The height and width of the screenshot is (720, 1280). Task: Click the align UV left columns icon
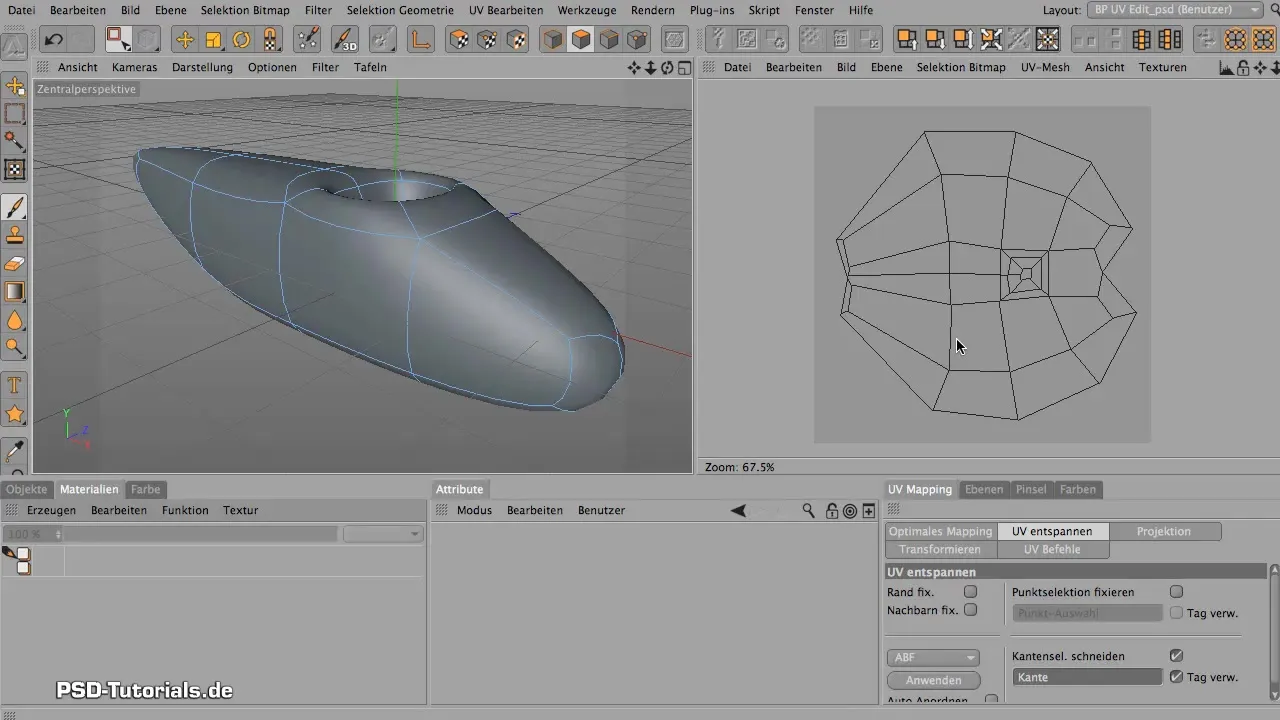pyautogui.click(x=1141, y=40)
